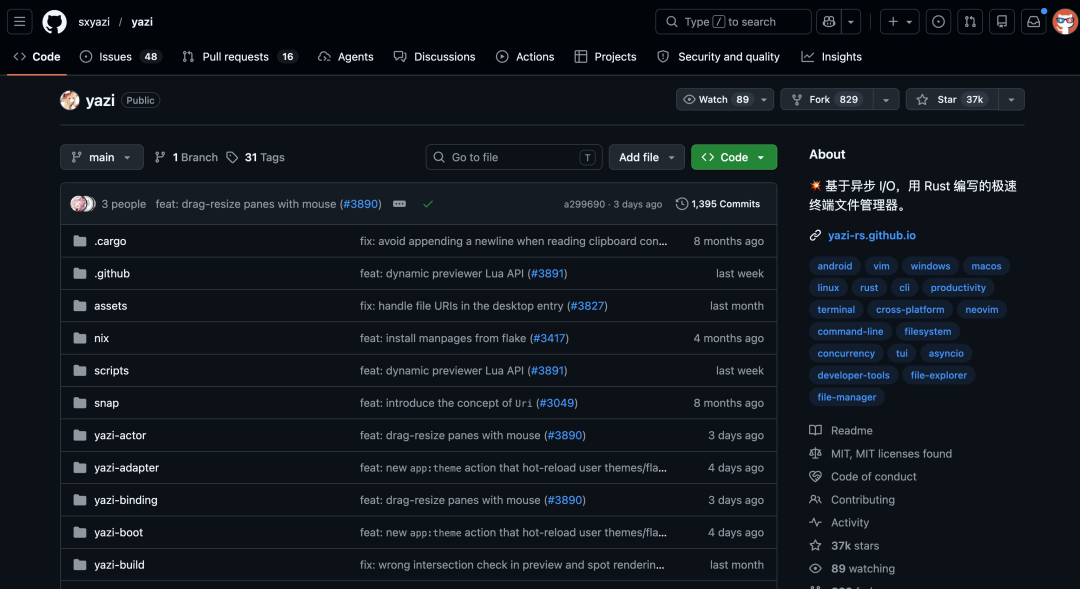Open the hamburger navigation menu
Image resolution: width=1080 pixels, height=589 pixels.
point(19,21)
